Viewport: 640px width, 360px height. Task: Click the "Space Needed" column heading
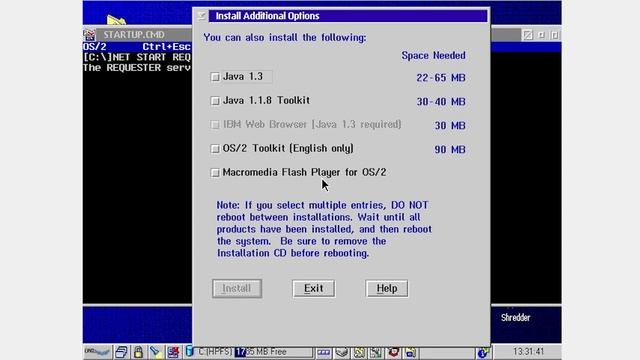433,56
